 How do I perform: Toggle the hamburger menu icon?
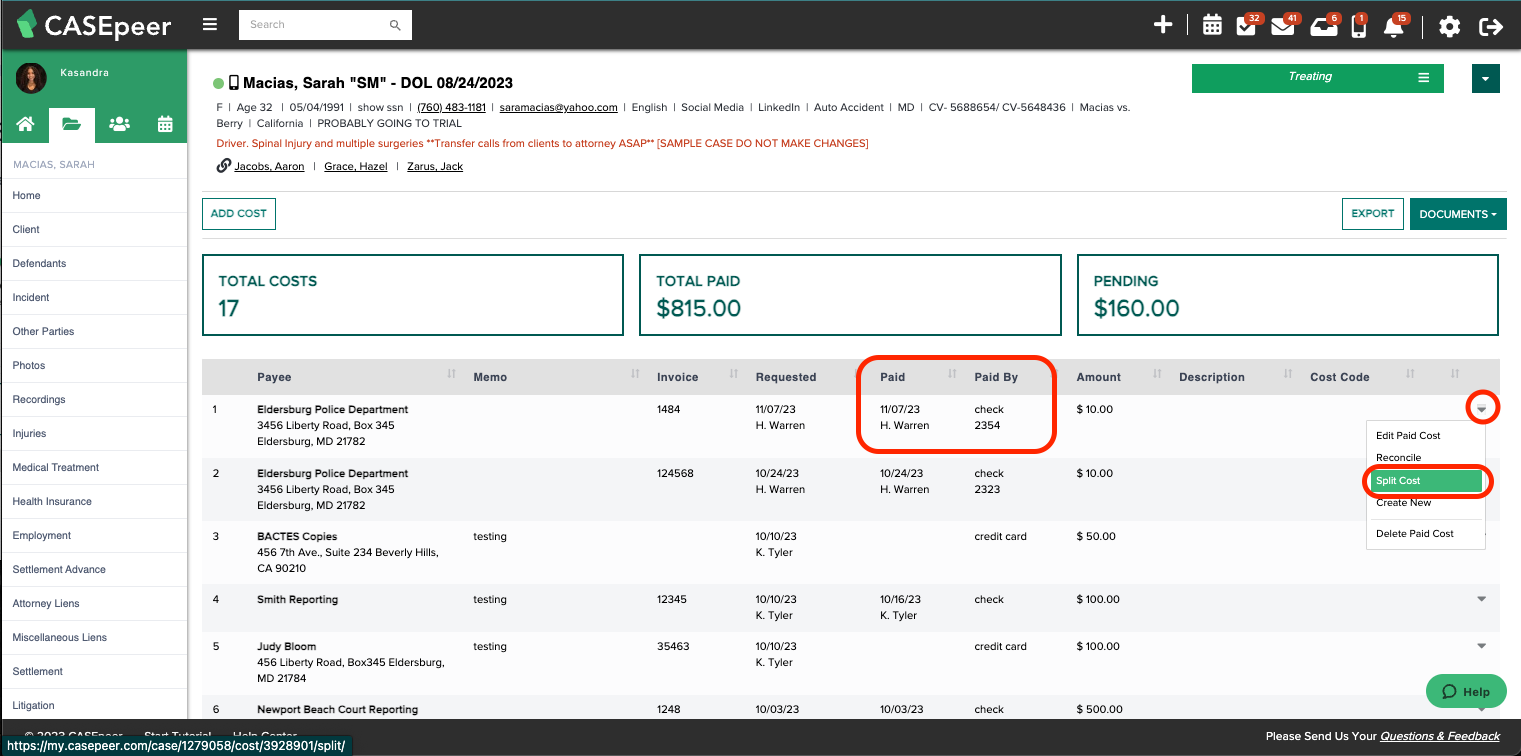(209, 25)
